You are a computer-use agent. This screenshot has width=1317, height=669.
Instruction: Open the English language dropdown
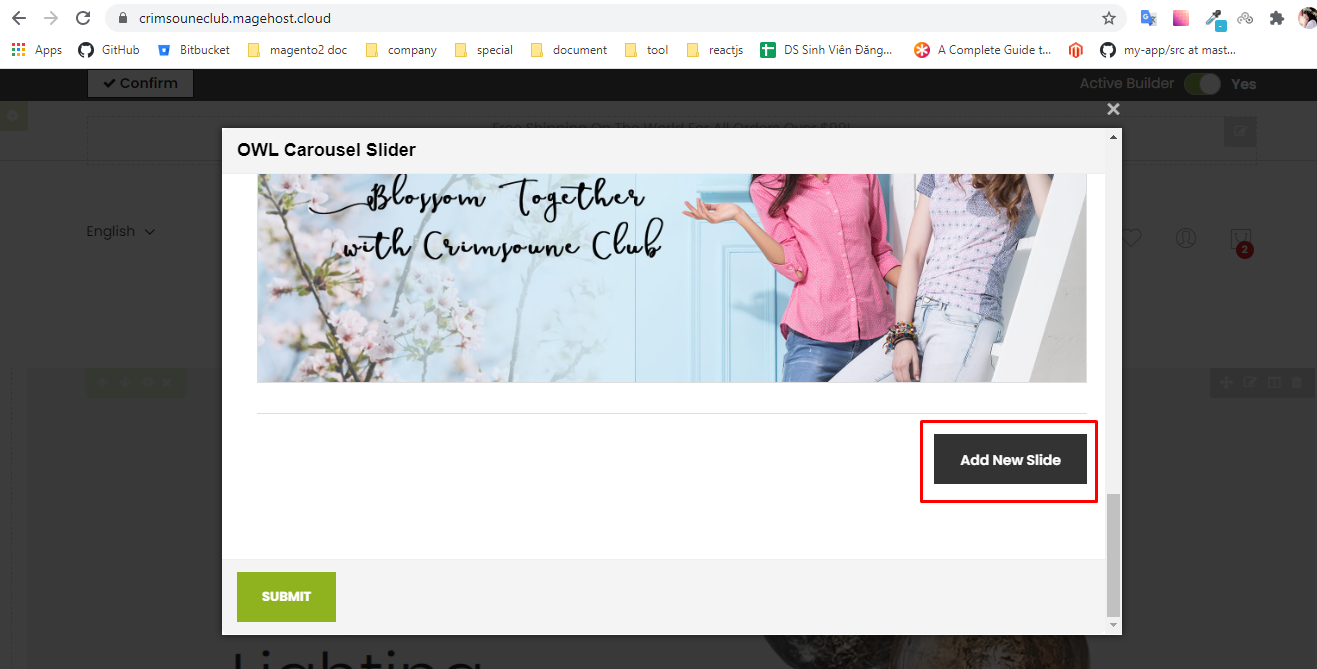121,231
